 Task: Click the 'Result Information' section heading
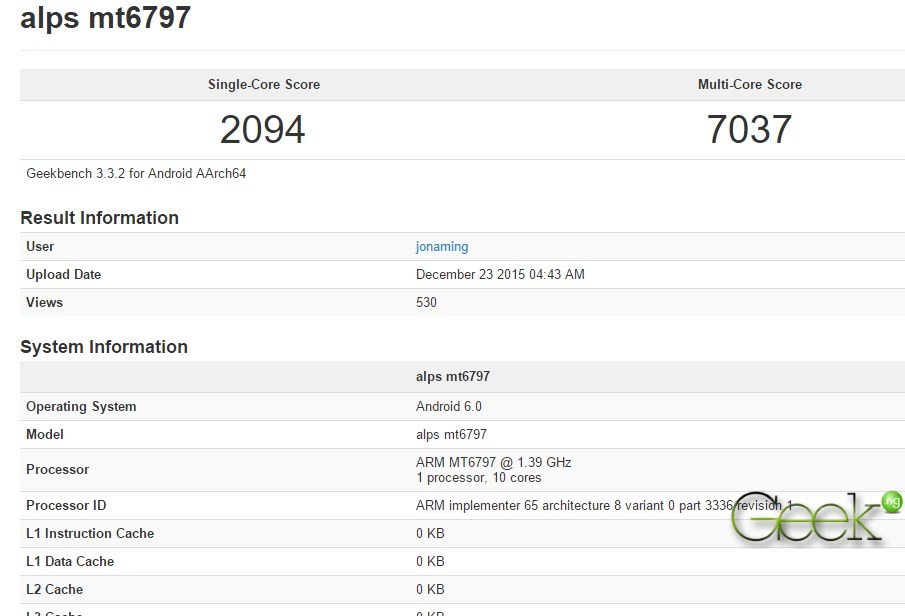(99, 218)
